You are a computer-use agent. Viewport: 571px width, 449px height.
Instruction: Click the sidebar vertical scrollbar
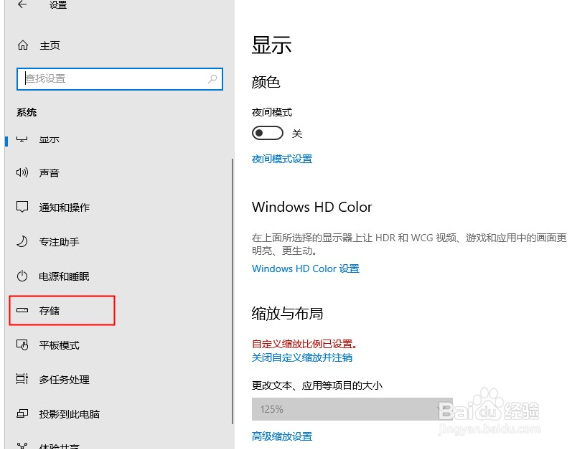pyautogui.click(x=232, y=291)
